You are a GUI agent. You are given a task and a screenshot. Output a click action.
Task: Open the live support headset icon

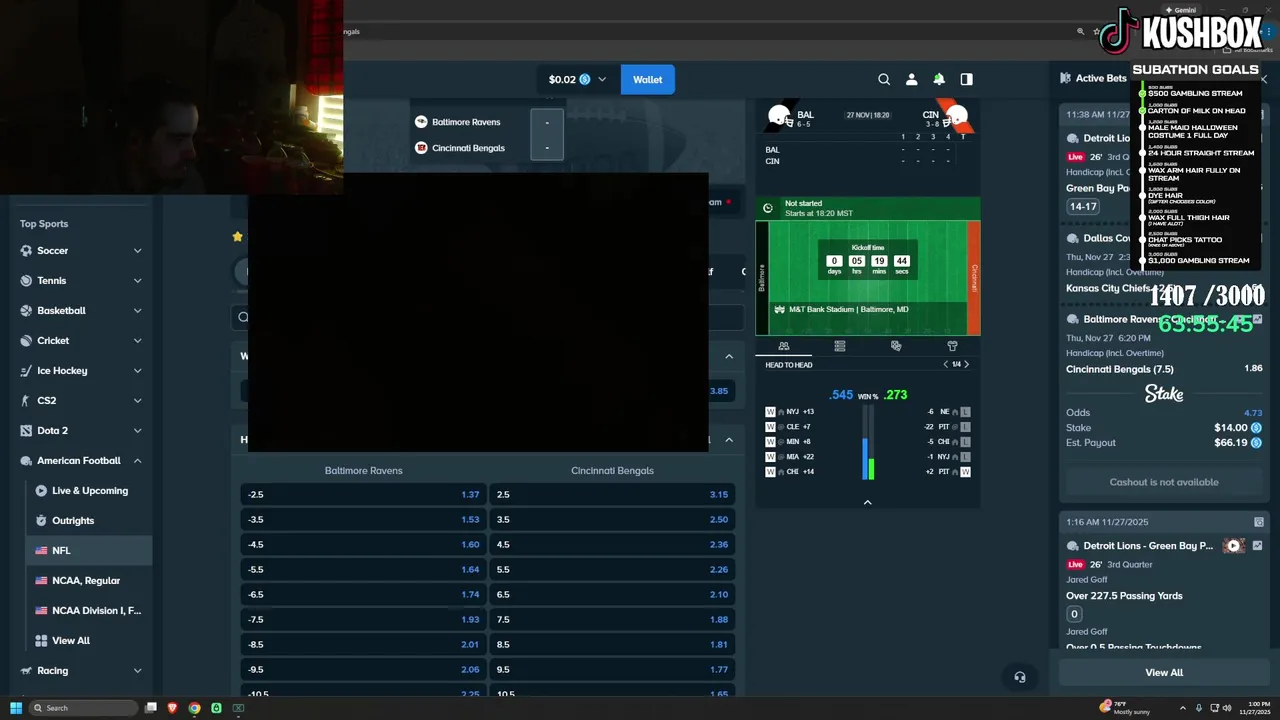point(1020,677)
